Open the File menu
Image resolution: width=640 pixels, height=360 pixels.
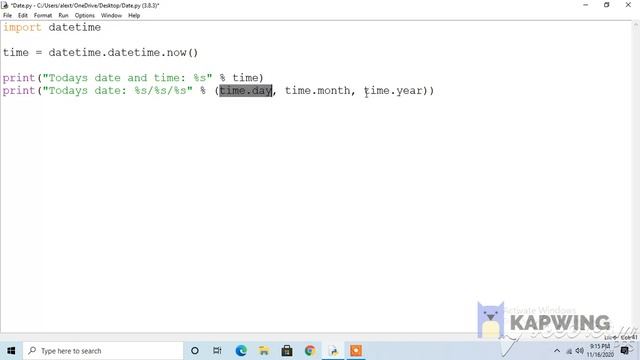(7, 16)
